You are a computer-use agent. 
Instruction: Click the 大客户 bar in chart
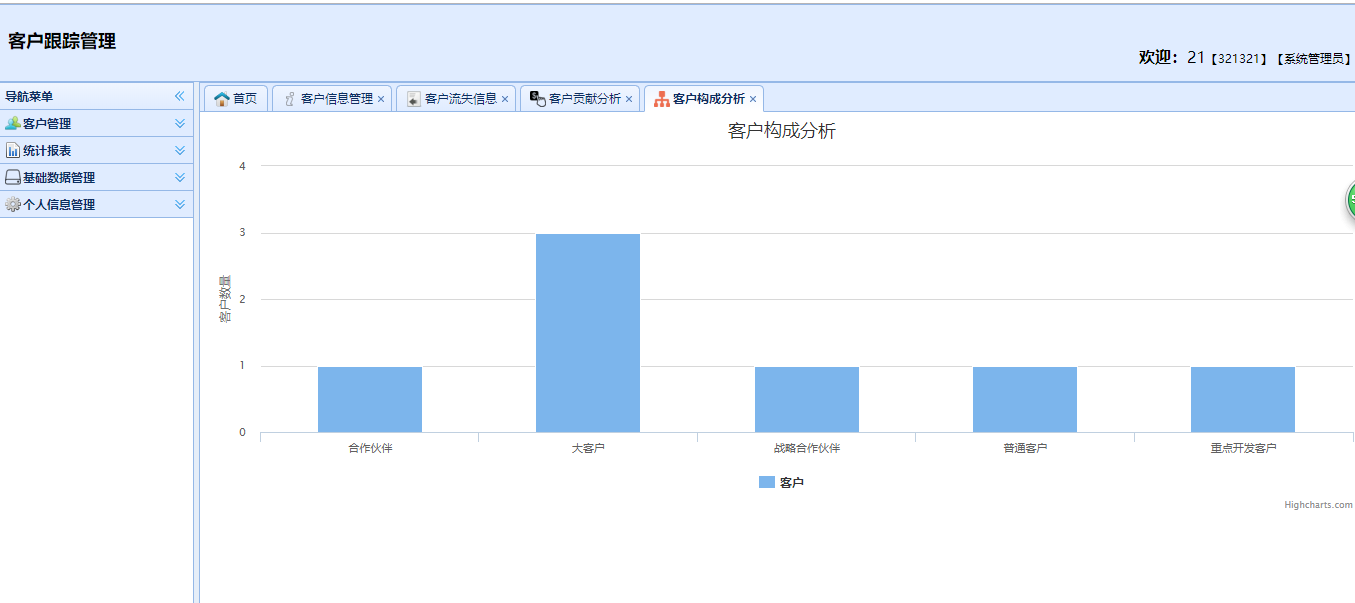(x=588, y=333)
